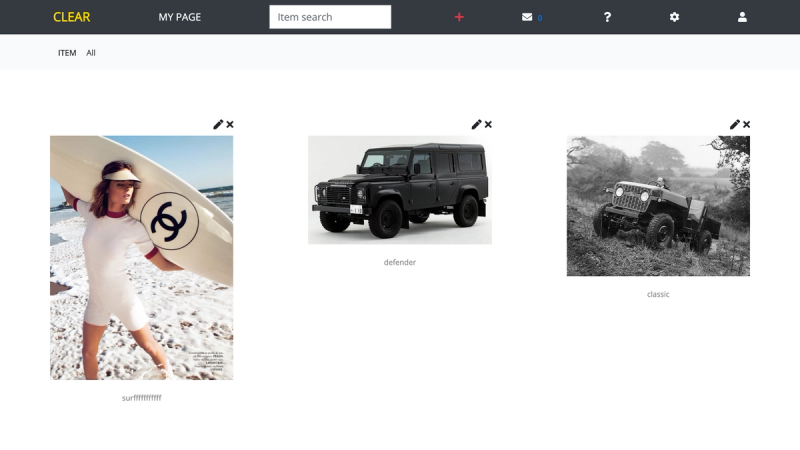Delete the classic item with X icon
Image resolution: width=800 pixels, height=450 pixels.
point(746,124)
